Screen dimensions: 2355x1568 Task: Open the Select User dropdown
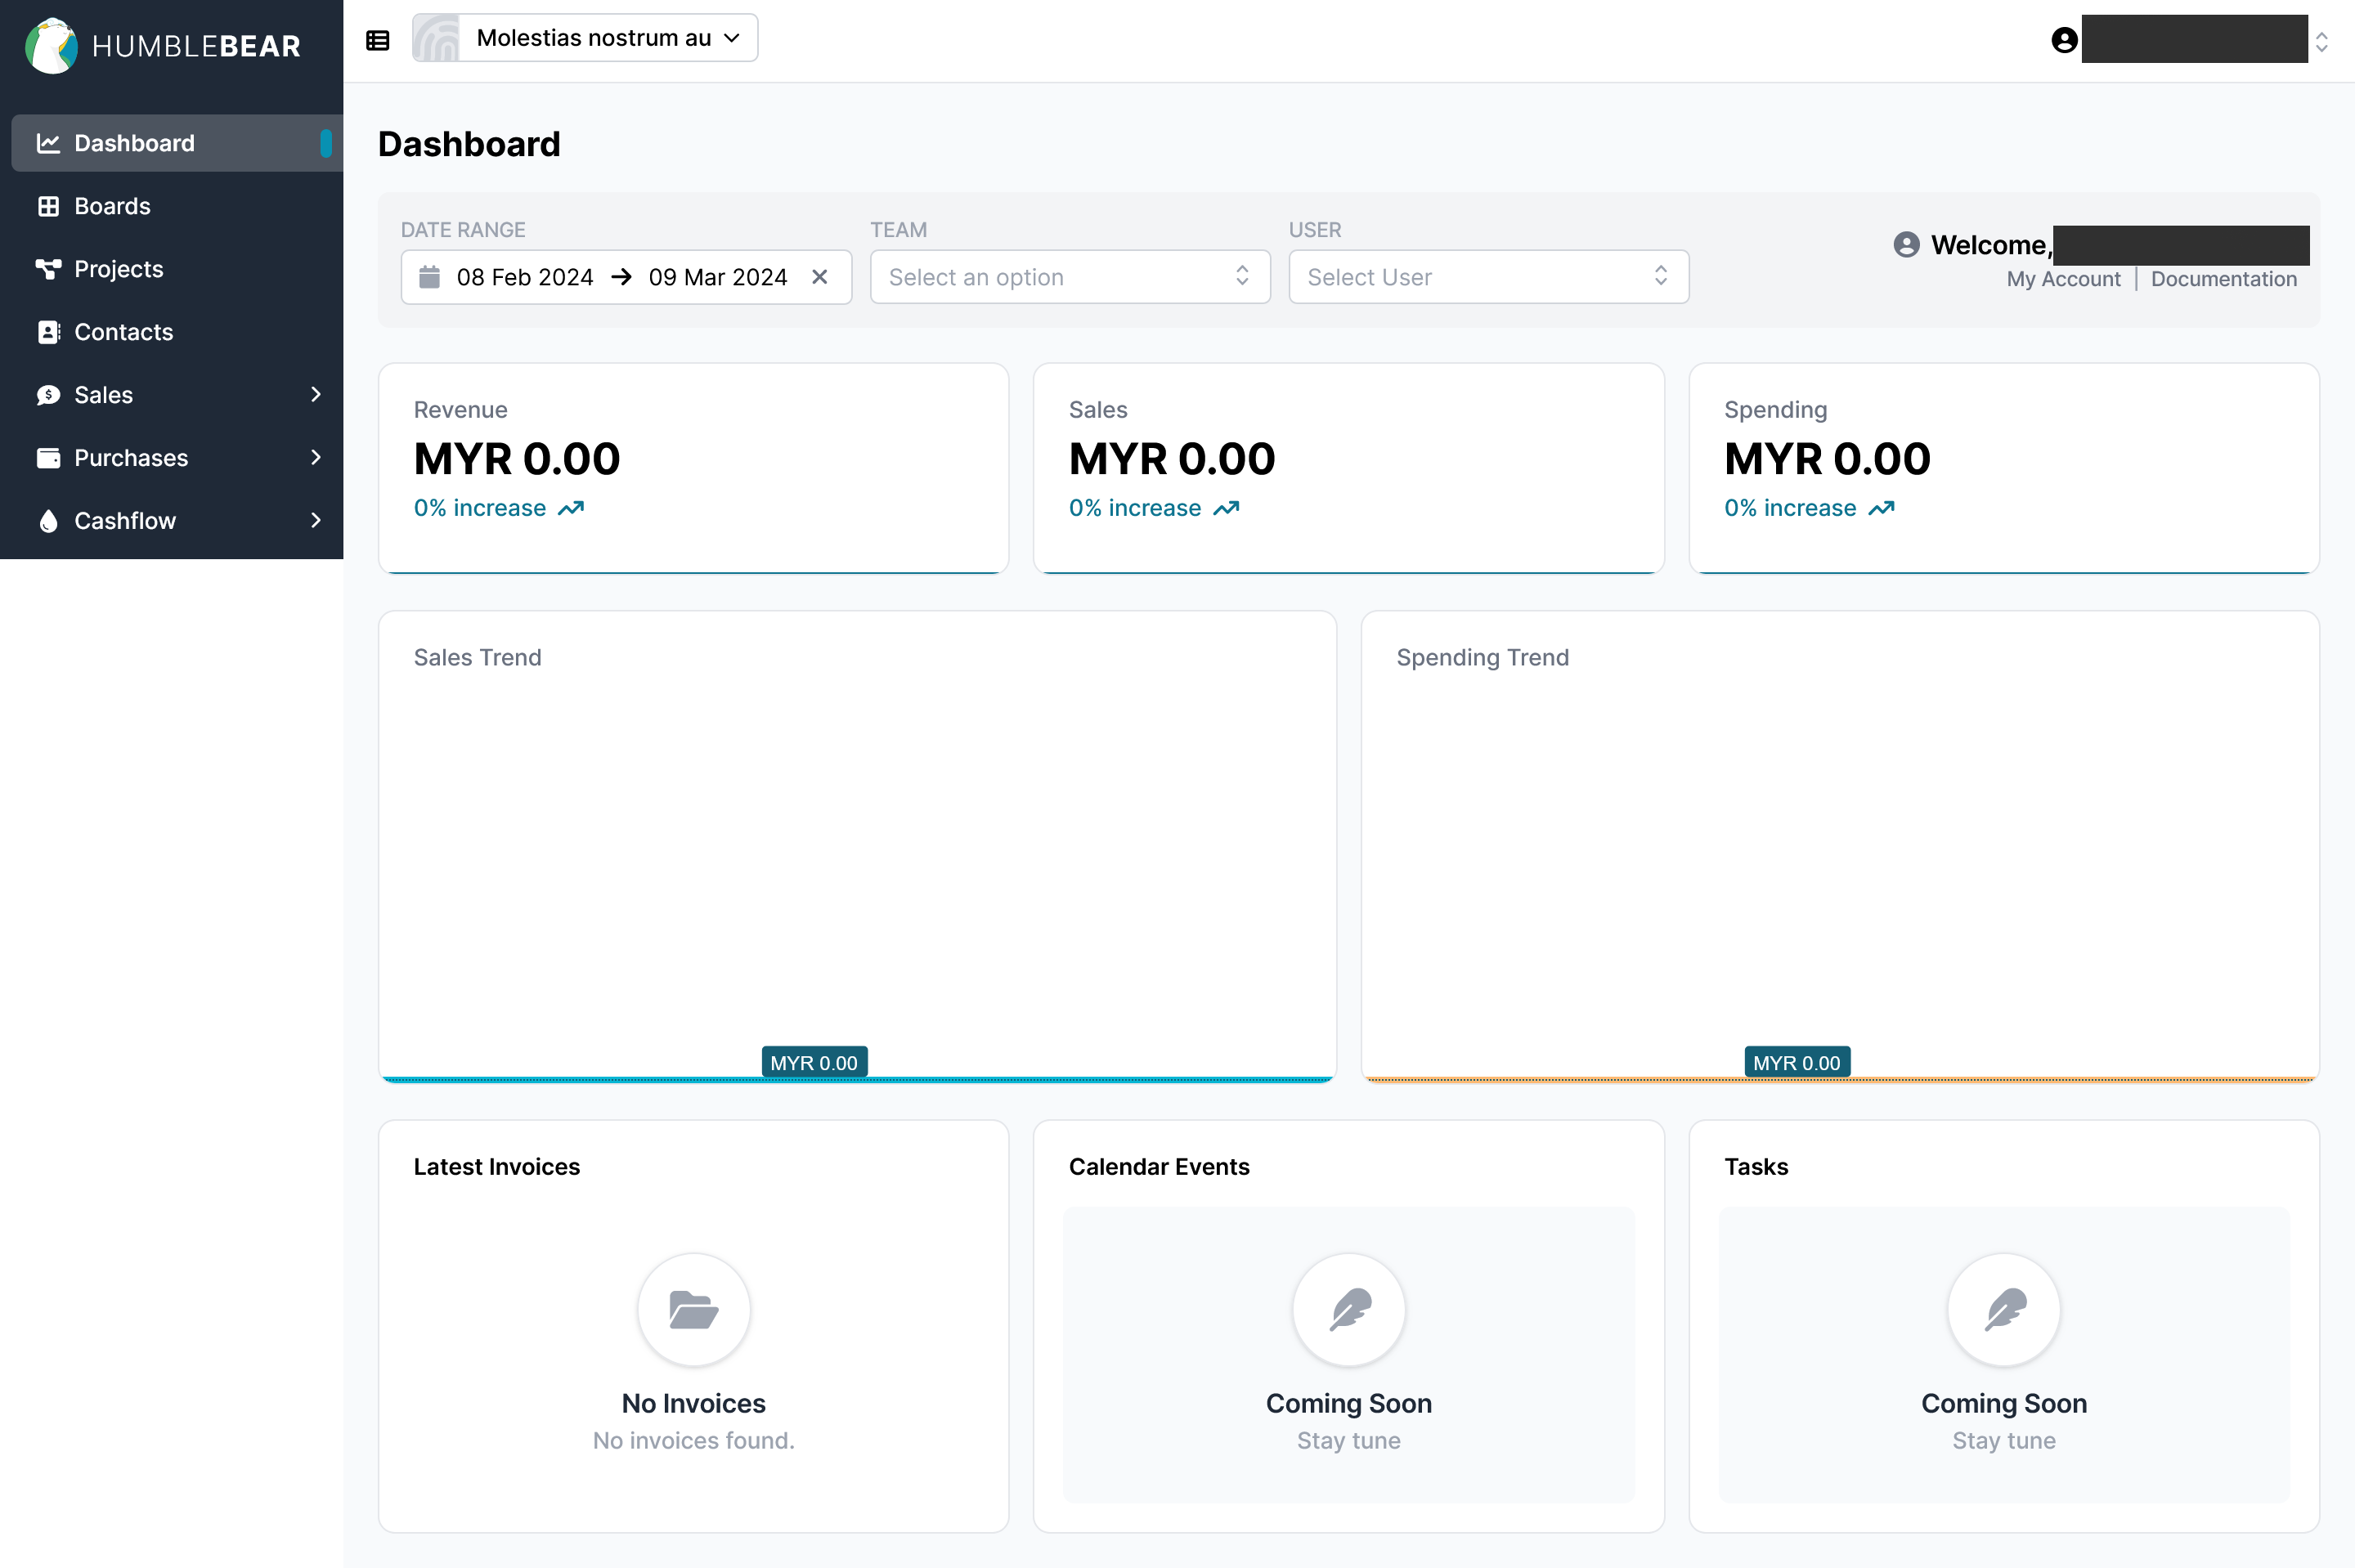pyautogui.click(x=1488, y=277)
